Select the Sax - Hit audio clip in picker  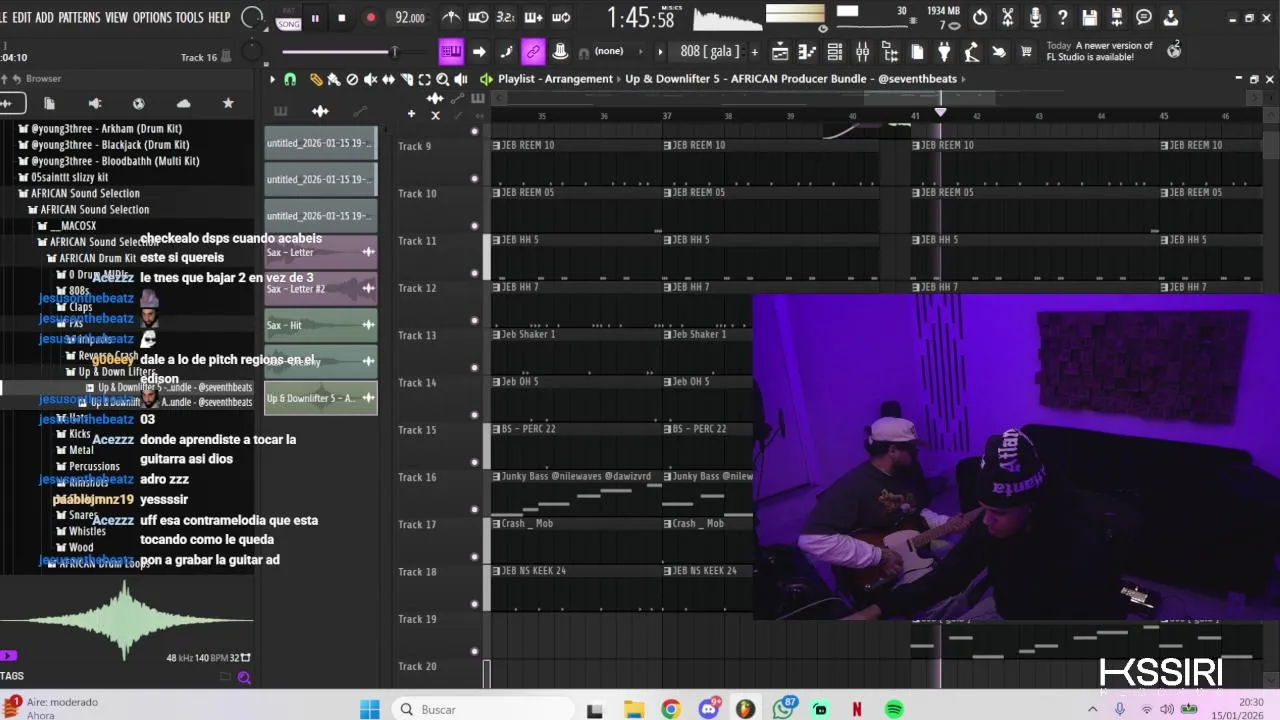tap(321, 325)
